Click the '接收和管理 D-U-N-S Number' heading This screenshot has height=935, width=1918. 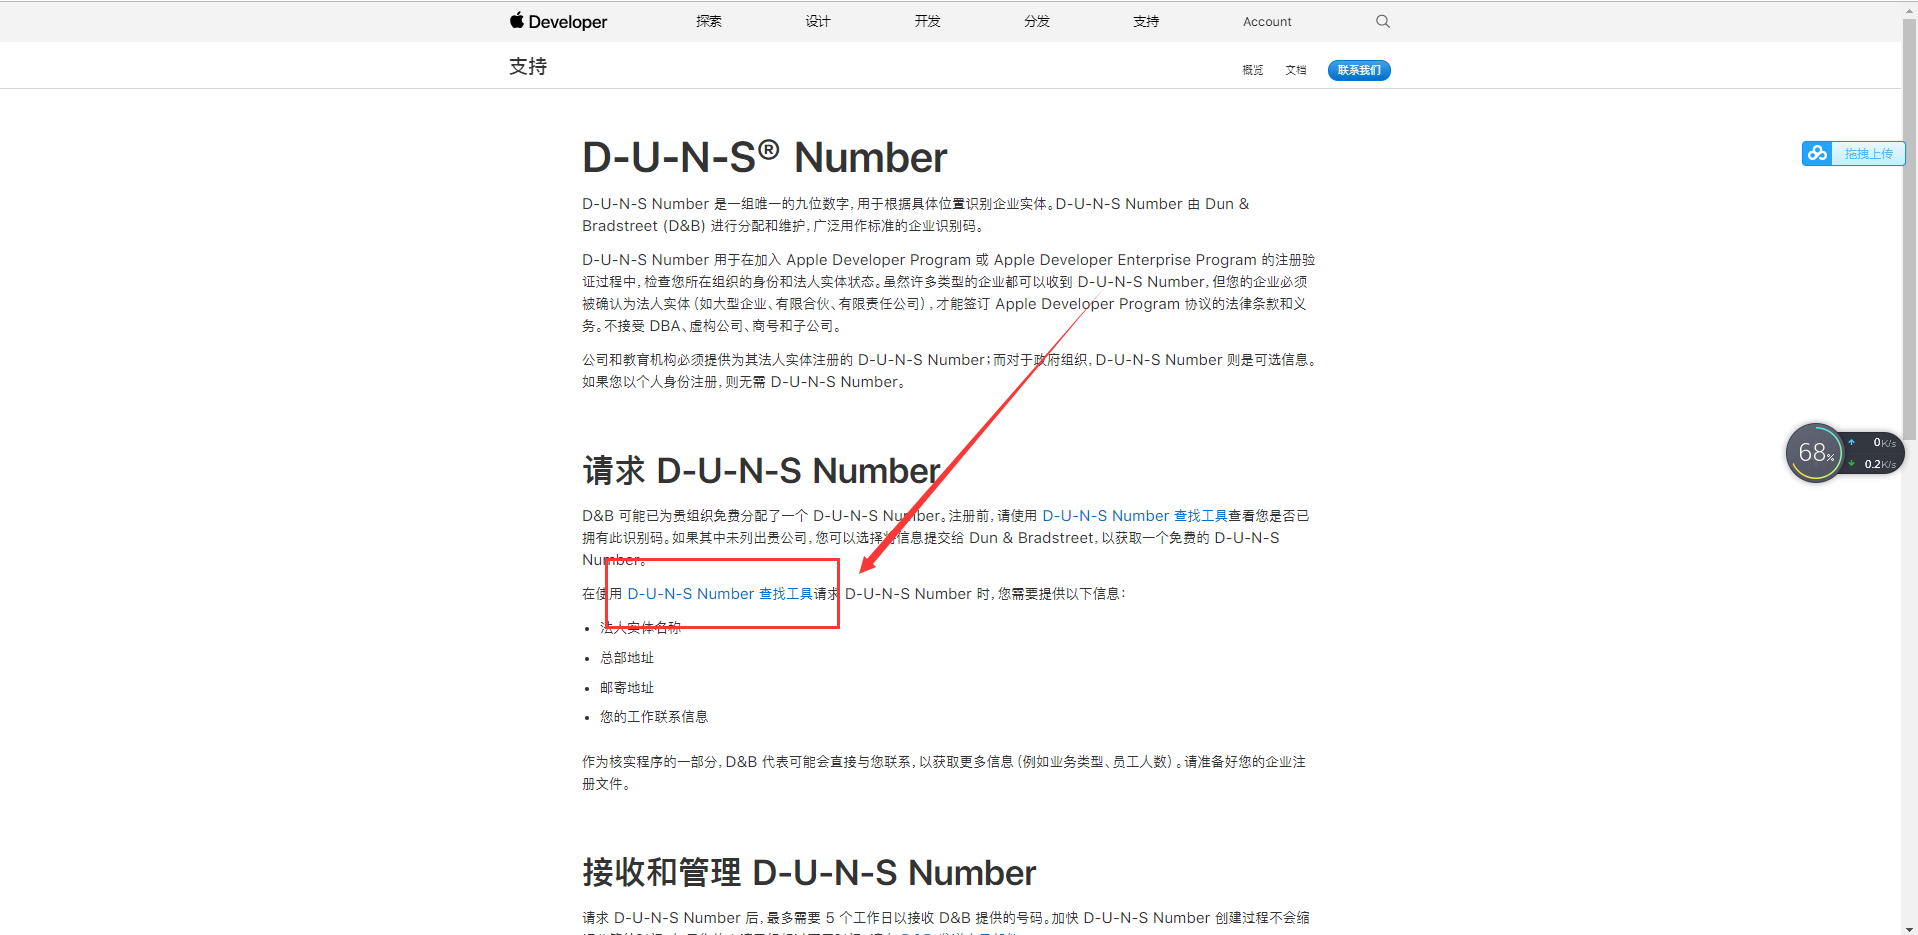(x=809, y=873)
